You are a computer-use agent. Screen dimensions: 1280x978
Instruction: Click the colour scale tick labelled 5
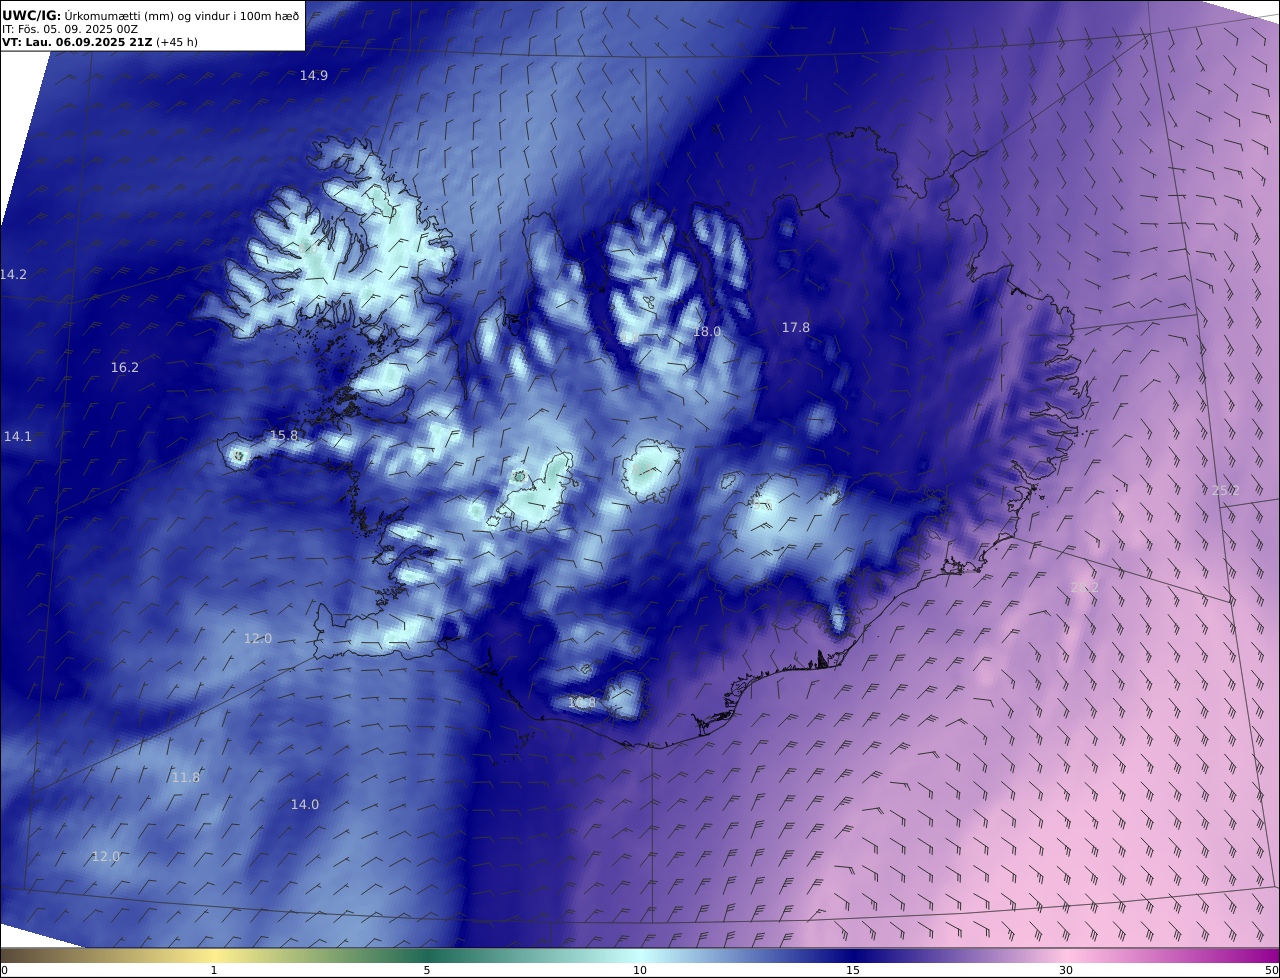(427, 970)
